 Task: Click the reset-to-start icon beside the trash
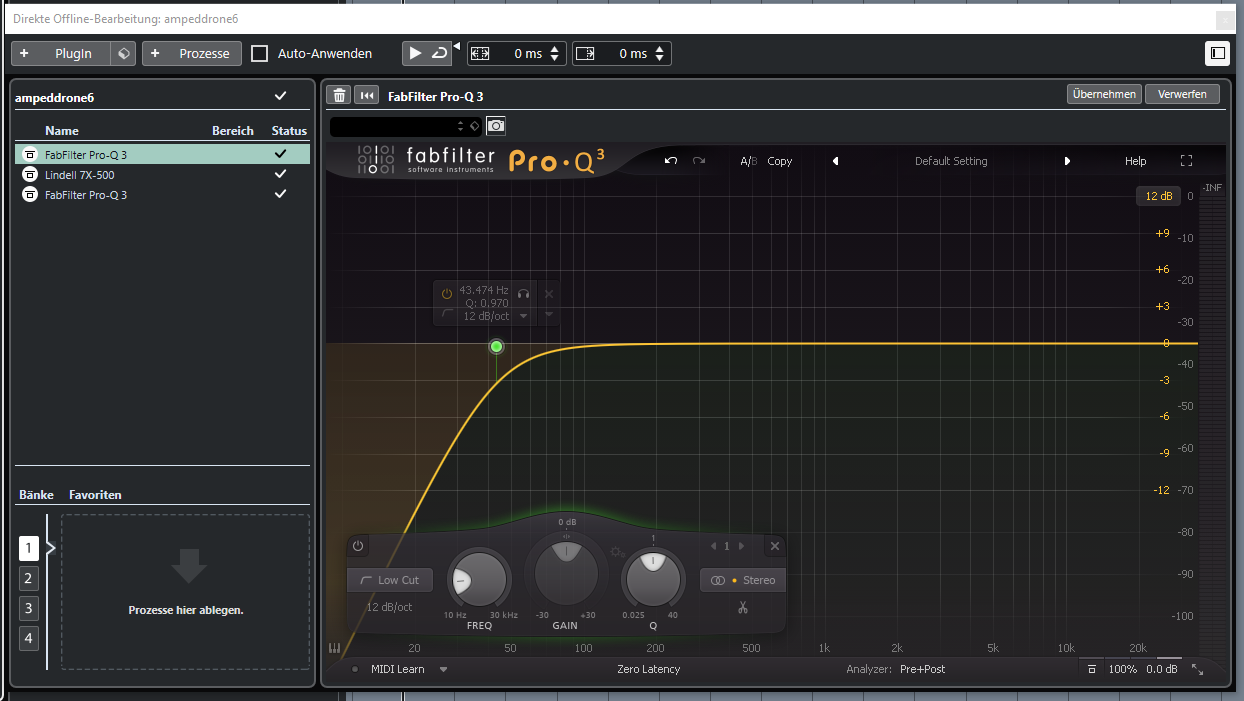[x=367, y=95]
